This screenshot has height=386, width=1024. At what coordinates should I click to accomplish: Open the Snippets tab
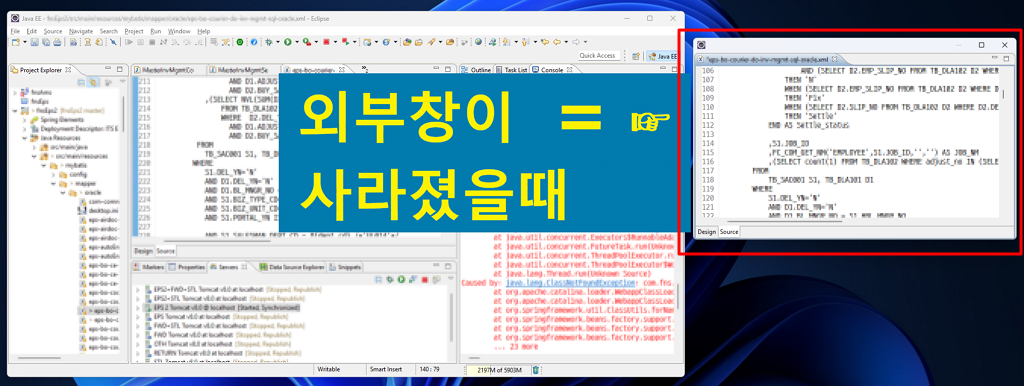345,267
